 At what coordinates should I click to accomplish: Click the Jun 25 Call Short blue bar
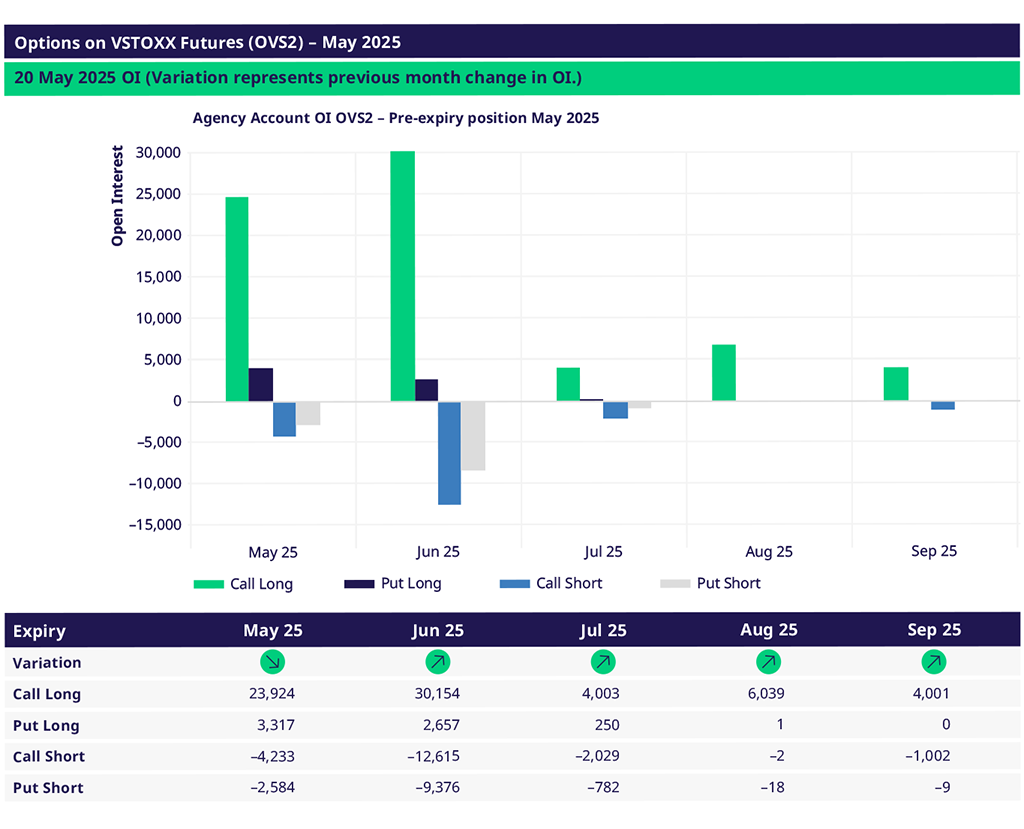click(x=450, y=453)
